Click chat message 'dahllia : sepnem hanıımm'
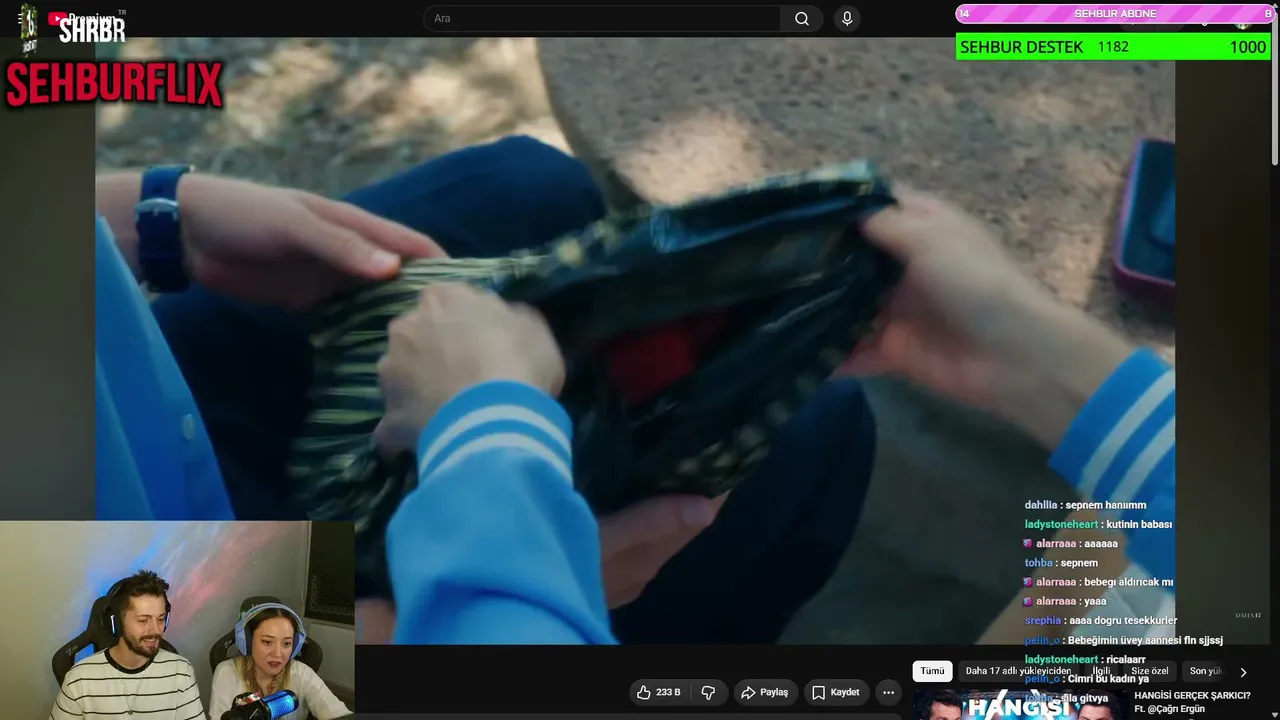The width and height of the screenshot is (1280, 720). tap(1085, 505)
